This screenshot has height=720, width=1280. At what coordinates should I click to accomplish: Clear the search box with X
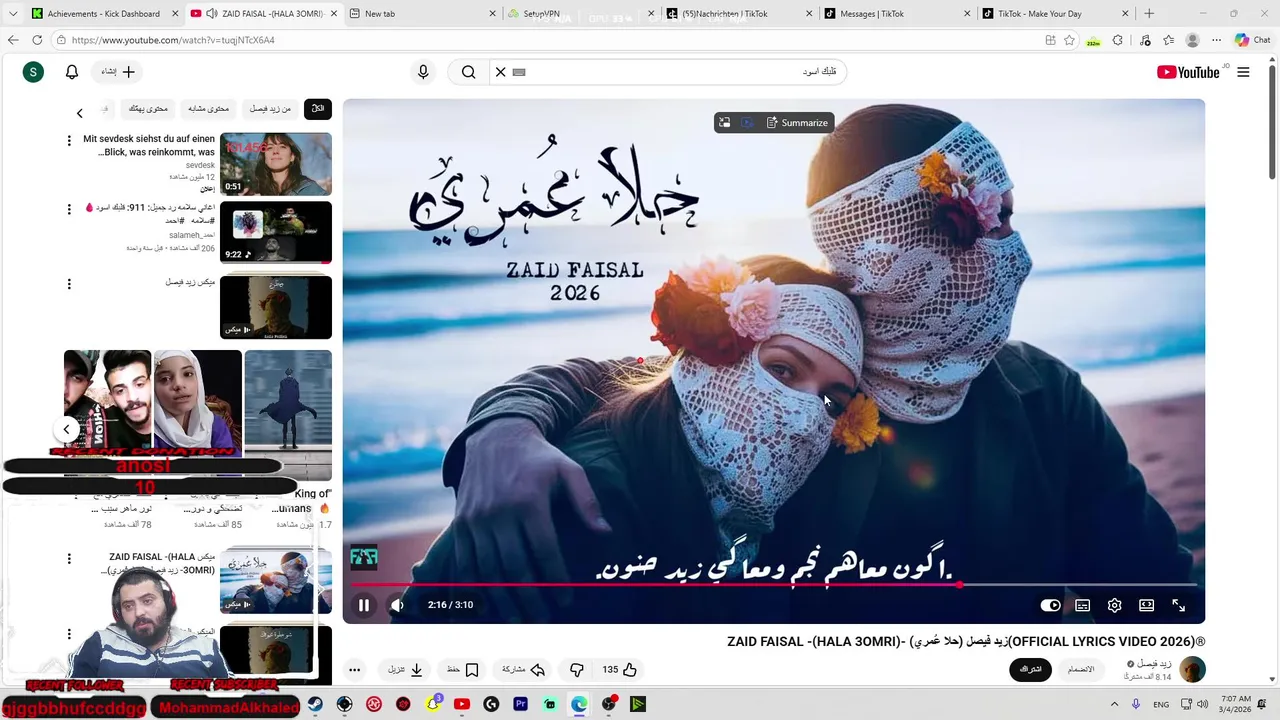(501, 72)
